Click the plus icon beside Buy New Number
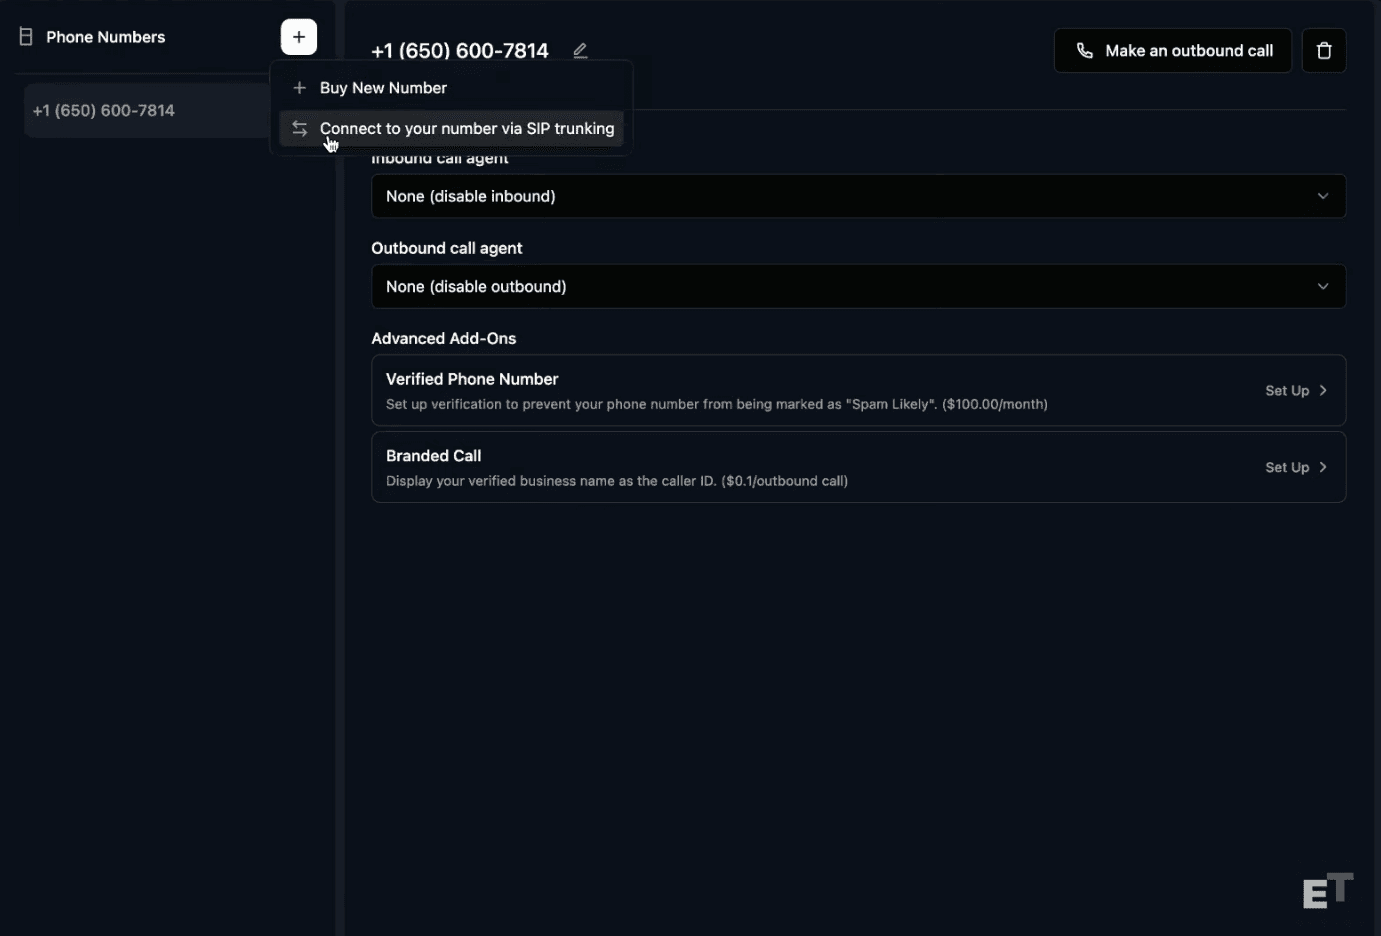The height and width of the screenshot is (936, 1381). (x=299, y=87)
